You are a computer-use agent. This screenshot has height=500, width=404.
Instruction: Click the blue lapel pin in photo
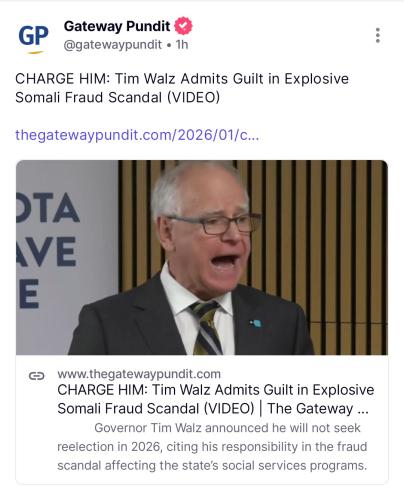pyautogui.click(x=256, y=323)
